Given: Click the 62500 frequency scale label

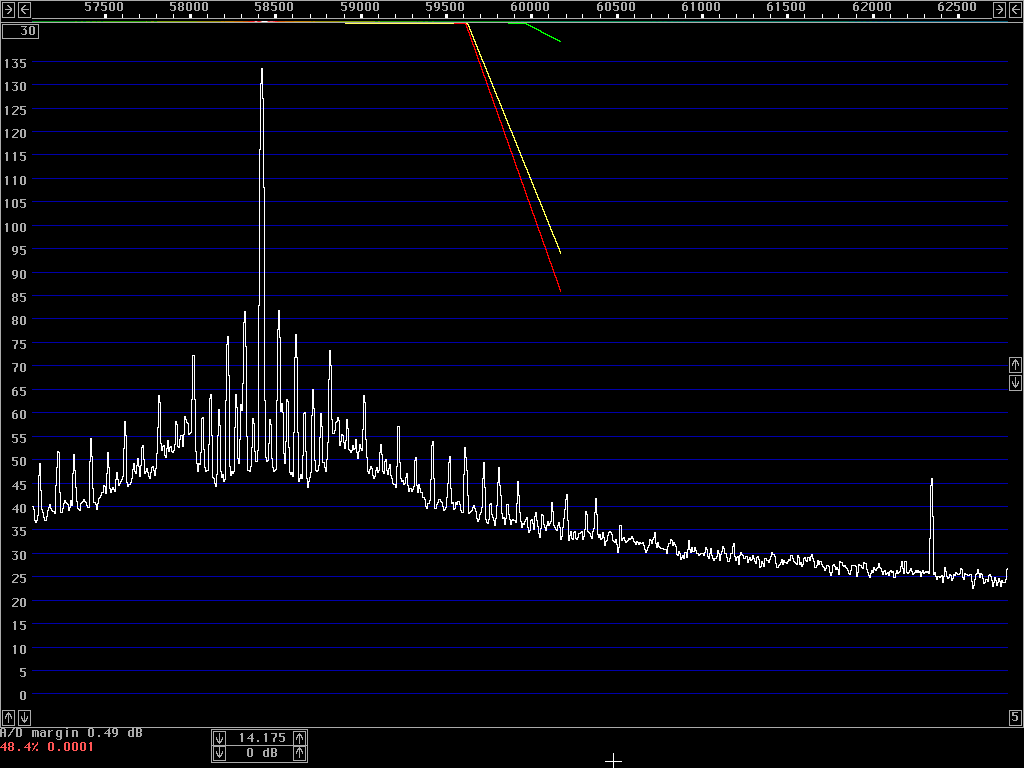Looking at the screenshot, I should click(957, 7).
